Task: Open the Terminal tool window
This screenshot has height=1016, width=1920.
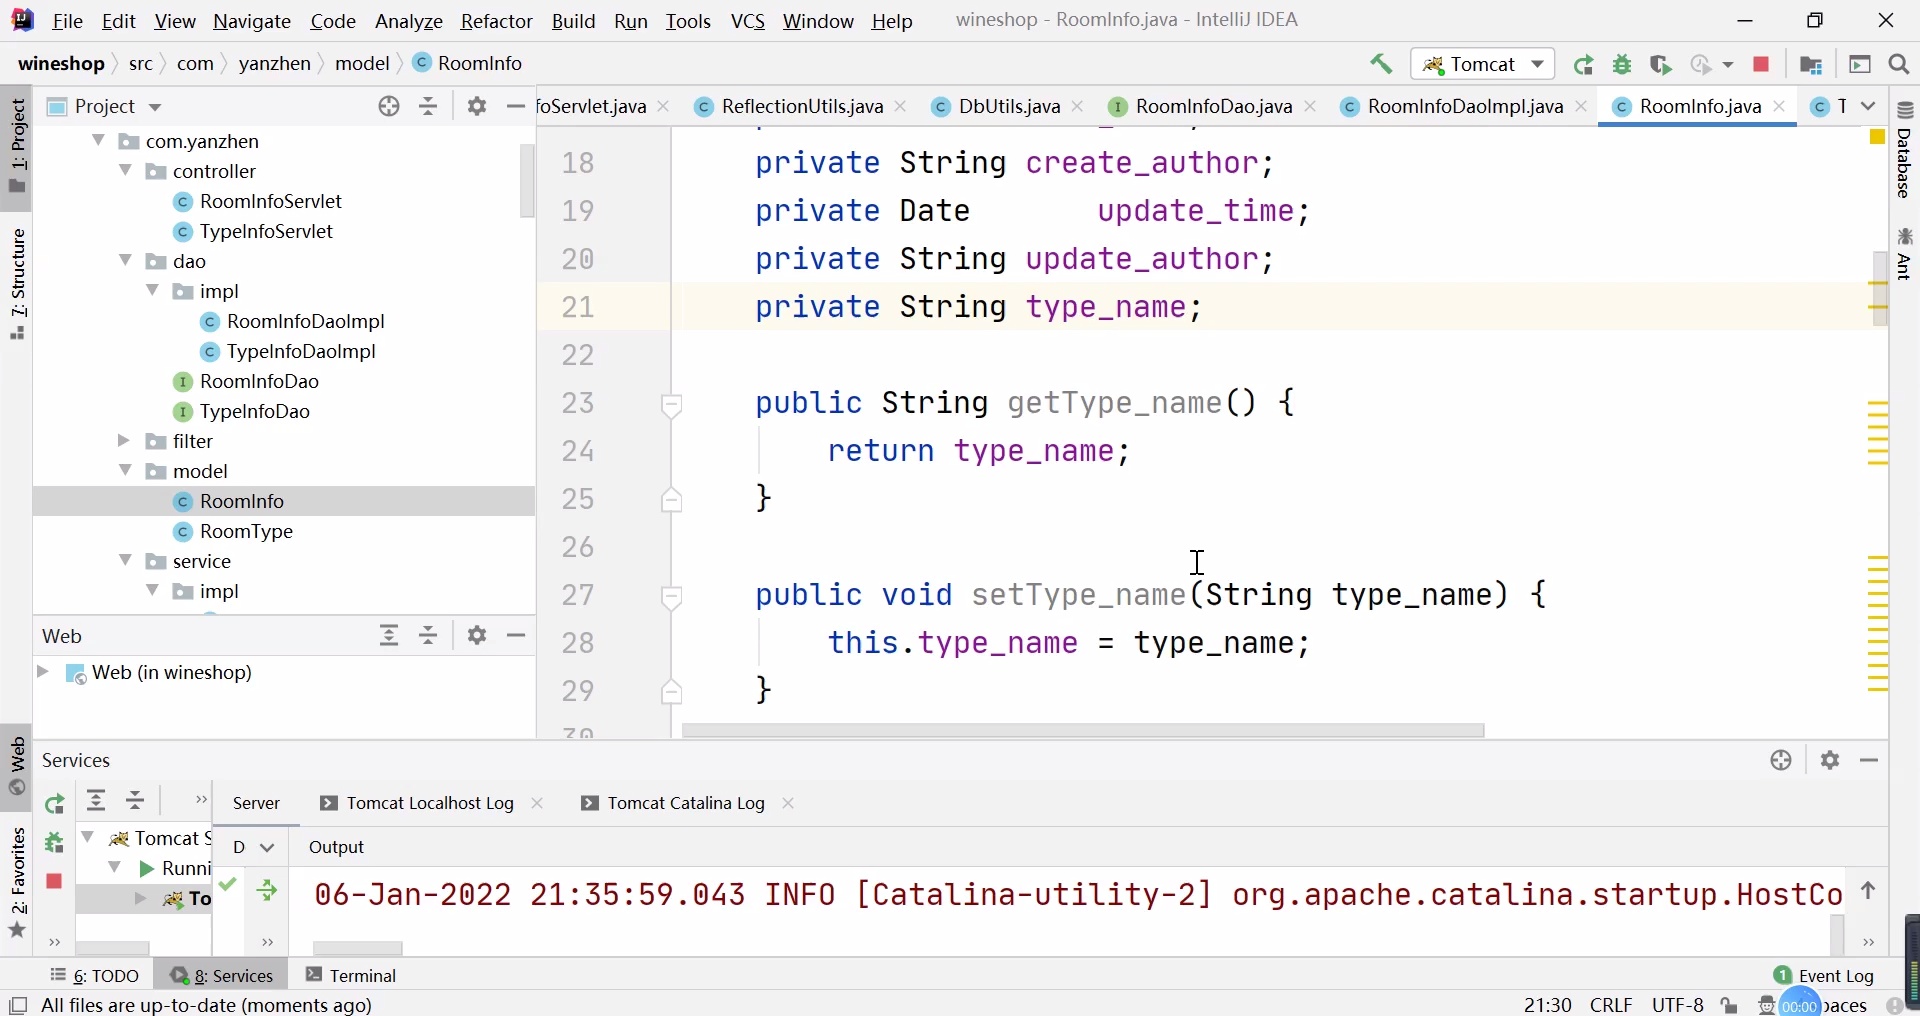Action: click(352, 975)
